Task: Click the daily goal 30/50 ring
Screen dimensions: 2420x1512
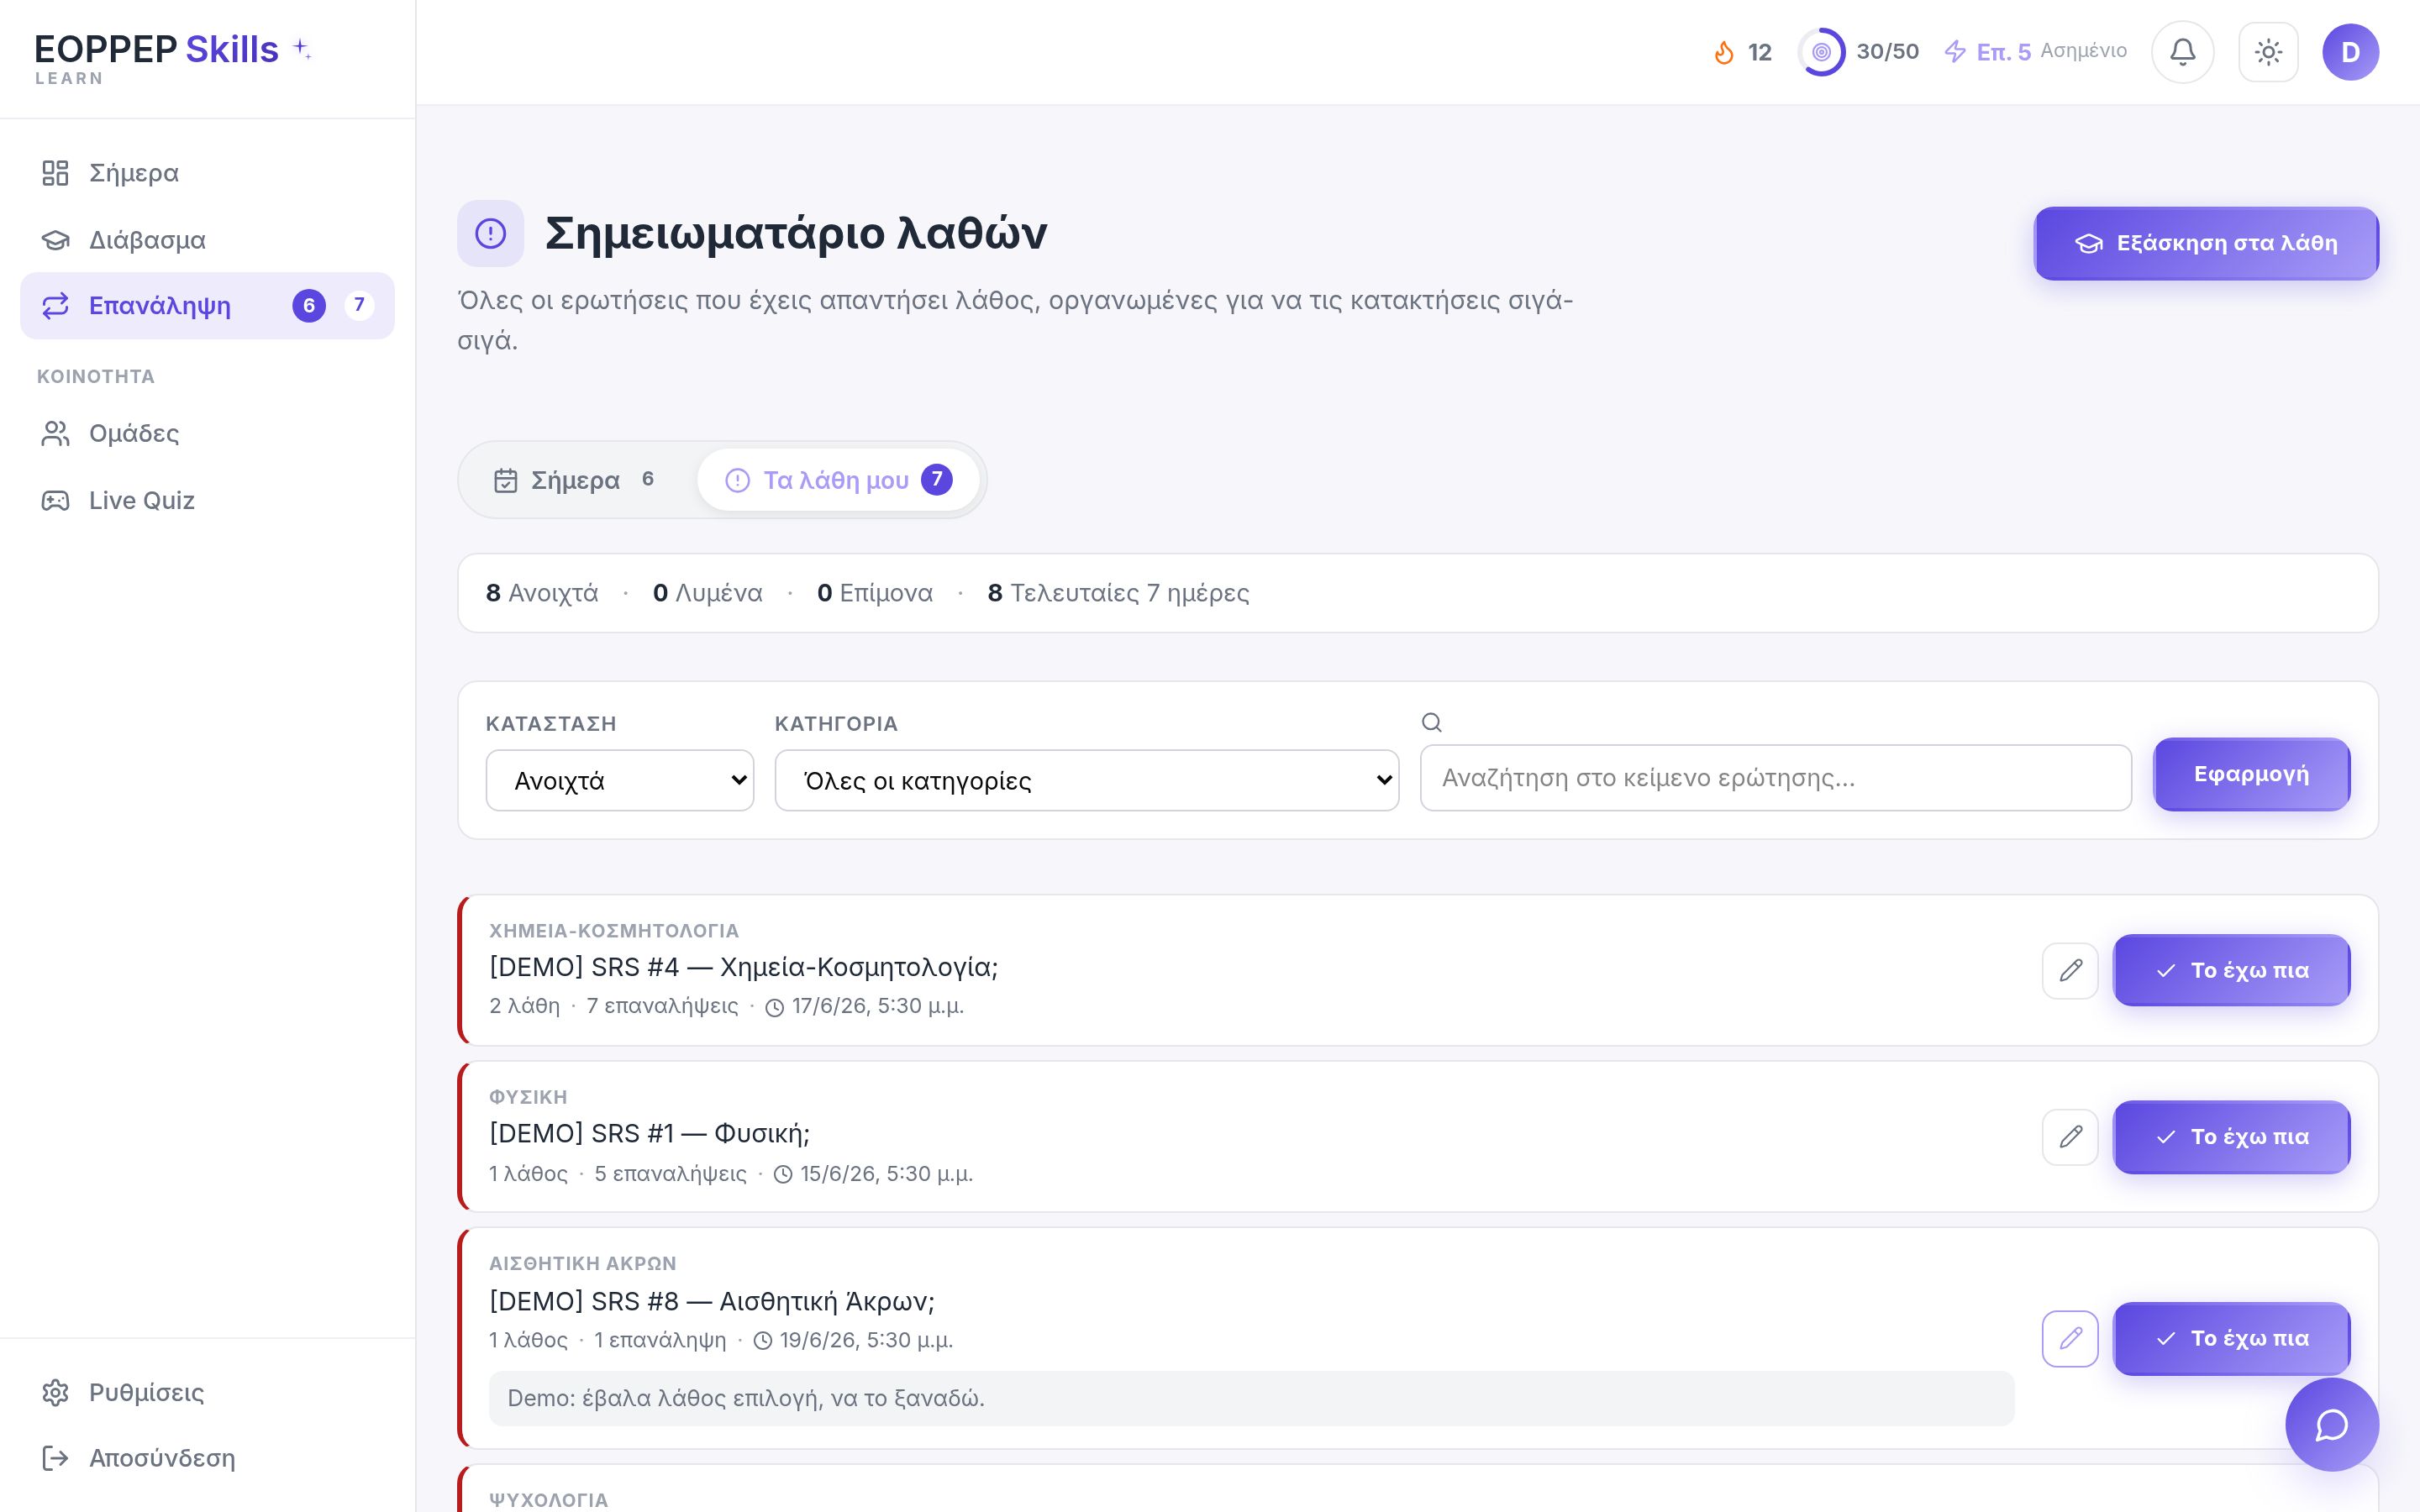Action: point(1859,52)
